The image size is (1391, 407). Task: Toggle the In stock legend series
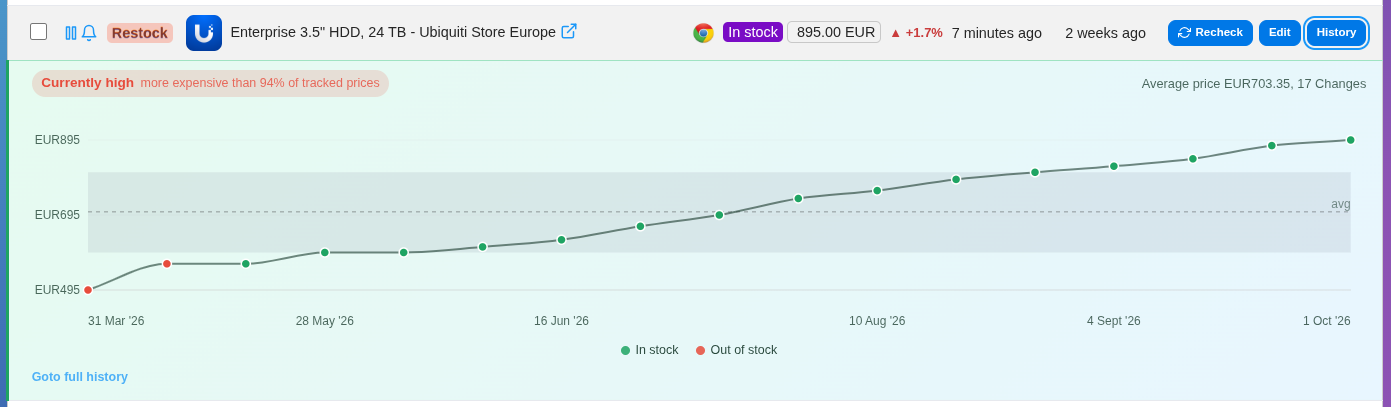[x=650, y=350]
